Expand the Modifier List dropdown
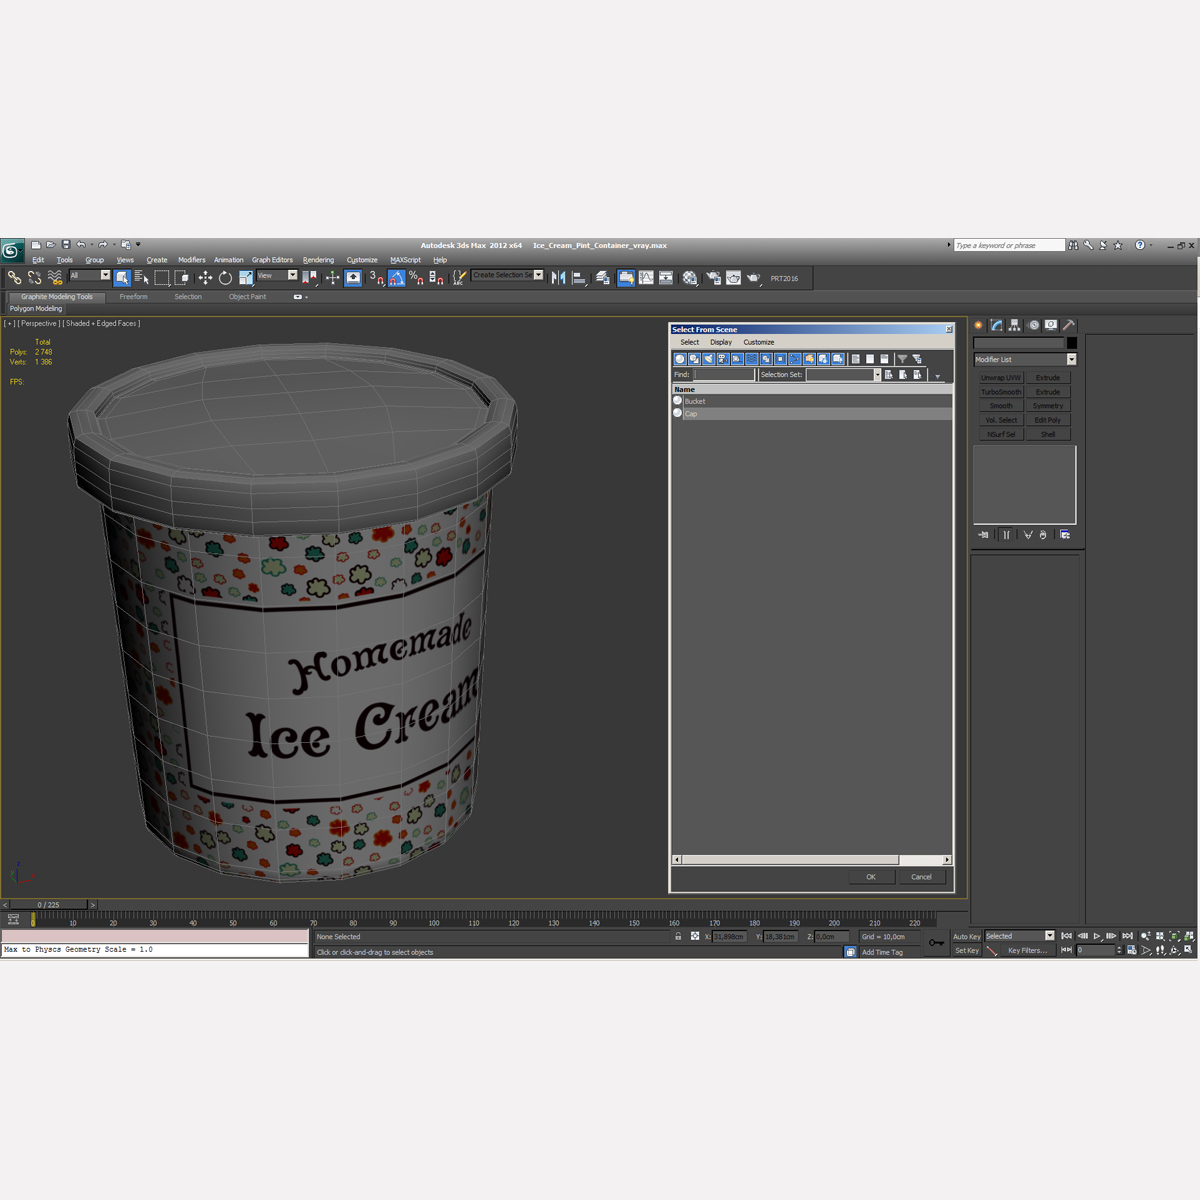 pos(1072,359)
